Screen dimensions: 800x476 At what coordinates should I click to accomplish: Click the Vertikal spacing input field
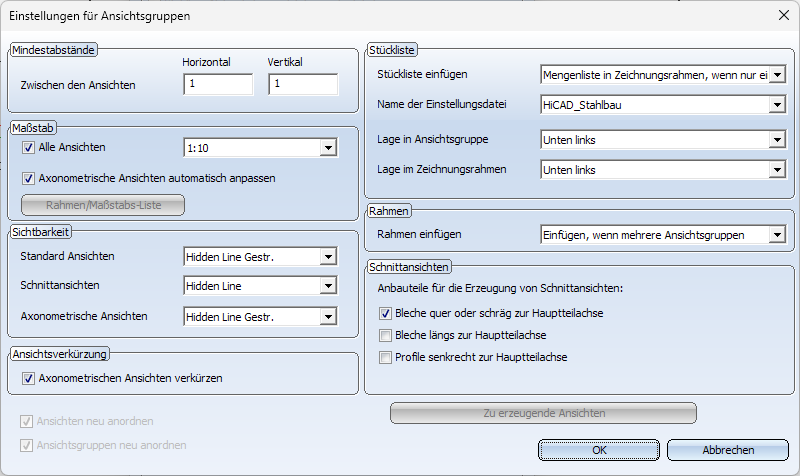coord(303,84)
